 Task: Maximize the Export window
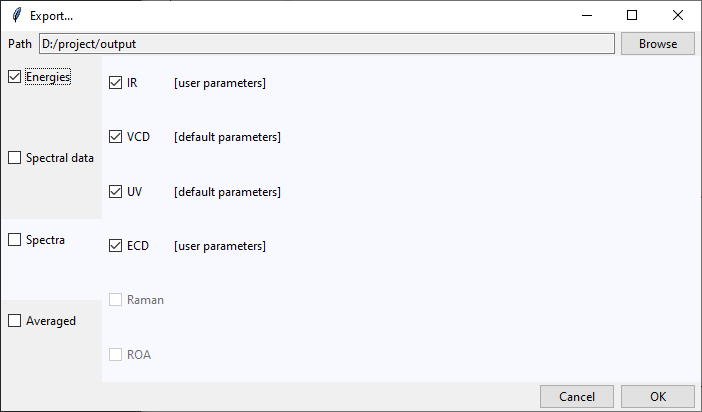click(x=632, y=15)
